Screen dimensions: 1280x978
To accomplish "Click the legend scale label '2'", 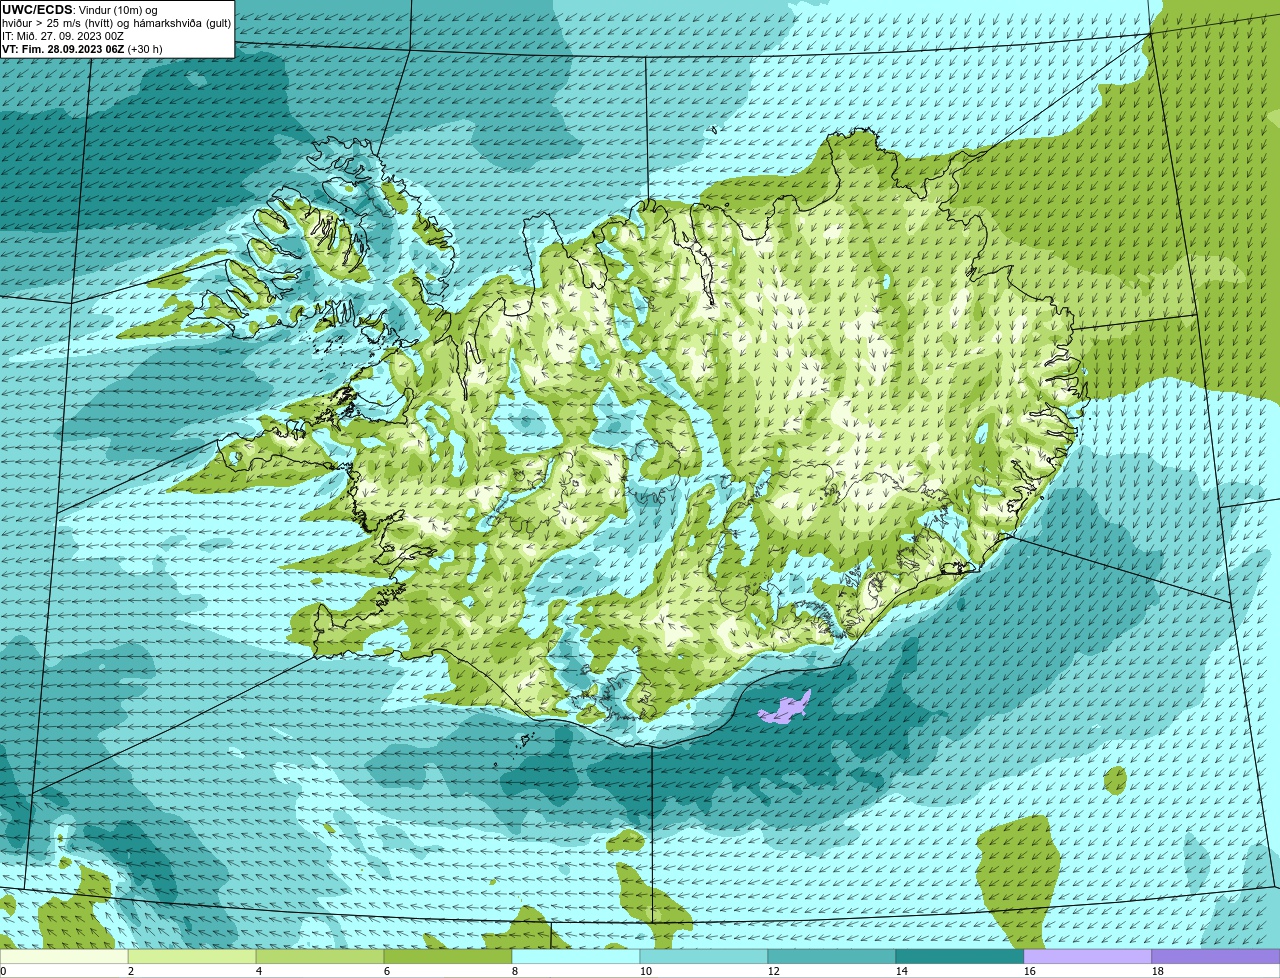I will tap(130, 971).
